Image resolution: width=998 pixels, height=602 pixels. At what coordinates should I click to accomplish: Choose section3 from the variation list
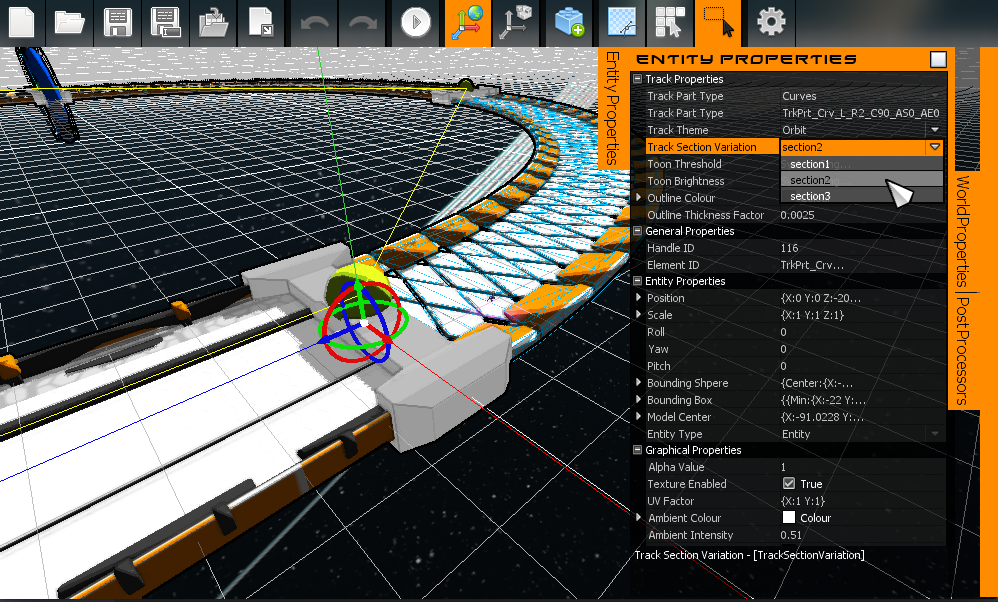tap(854, 196)
